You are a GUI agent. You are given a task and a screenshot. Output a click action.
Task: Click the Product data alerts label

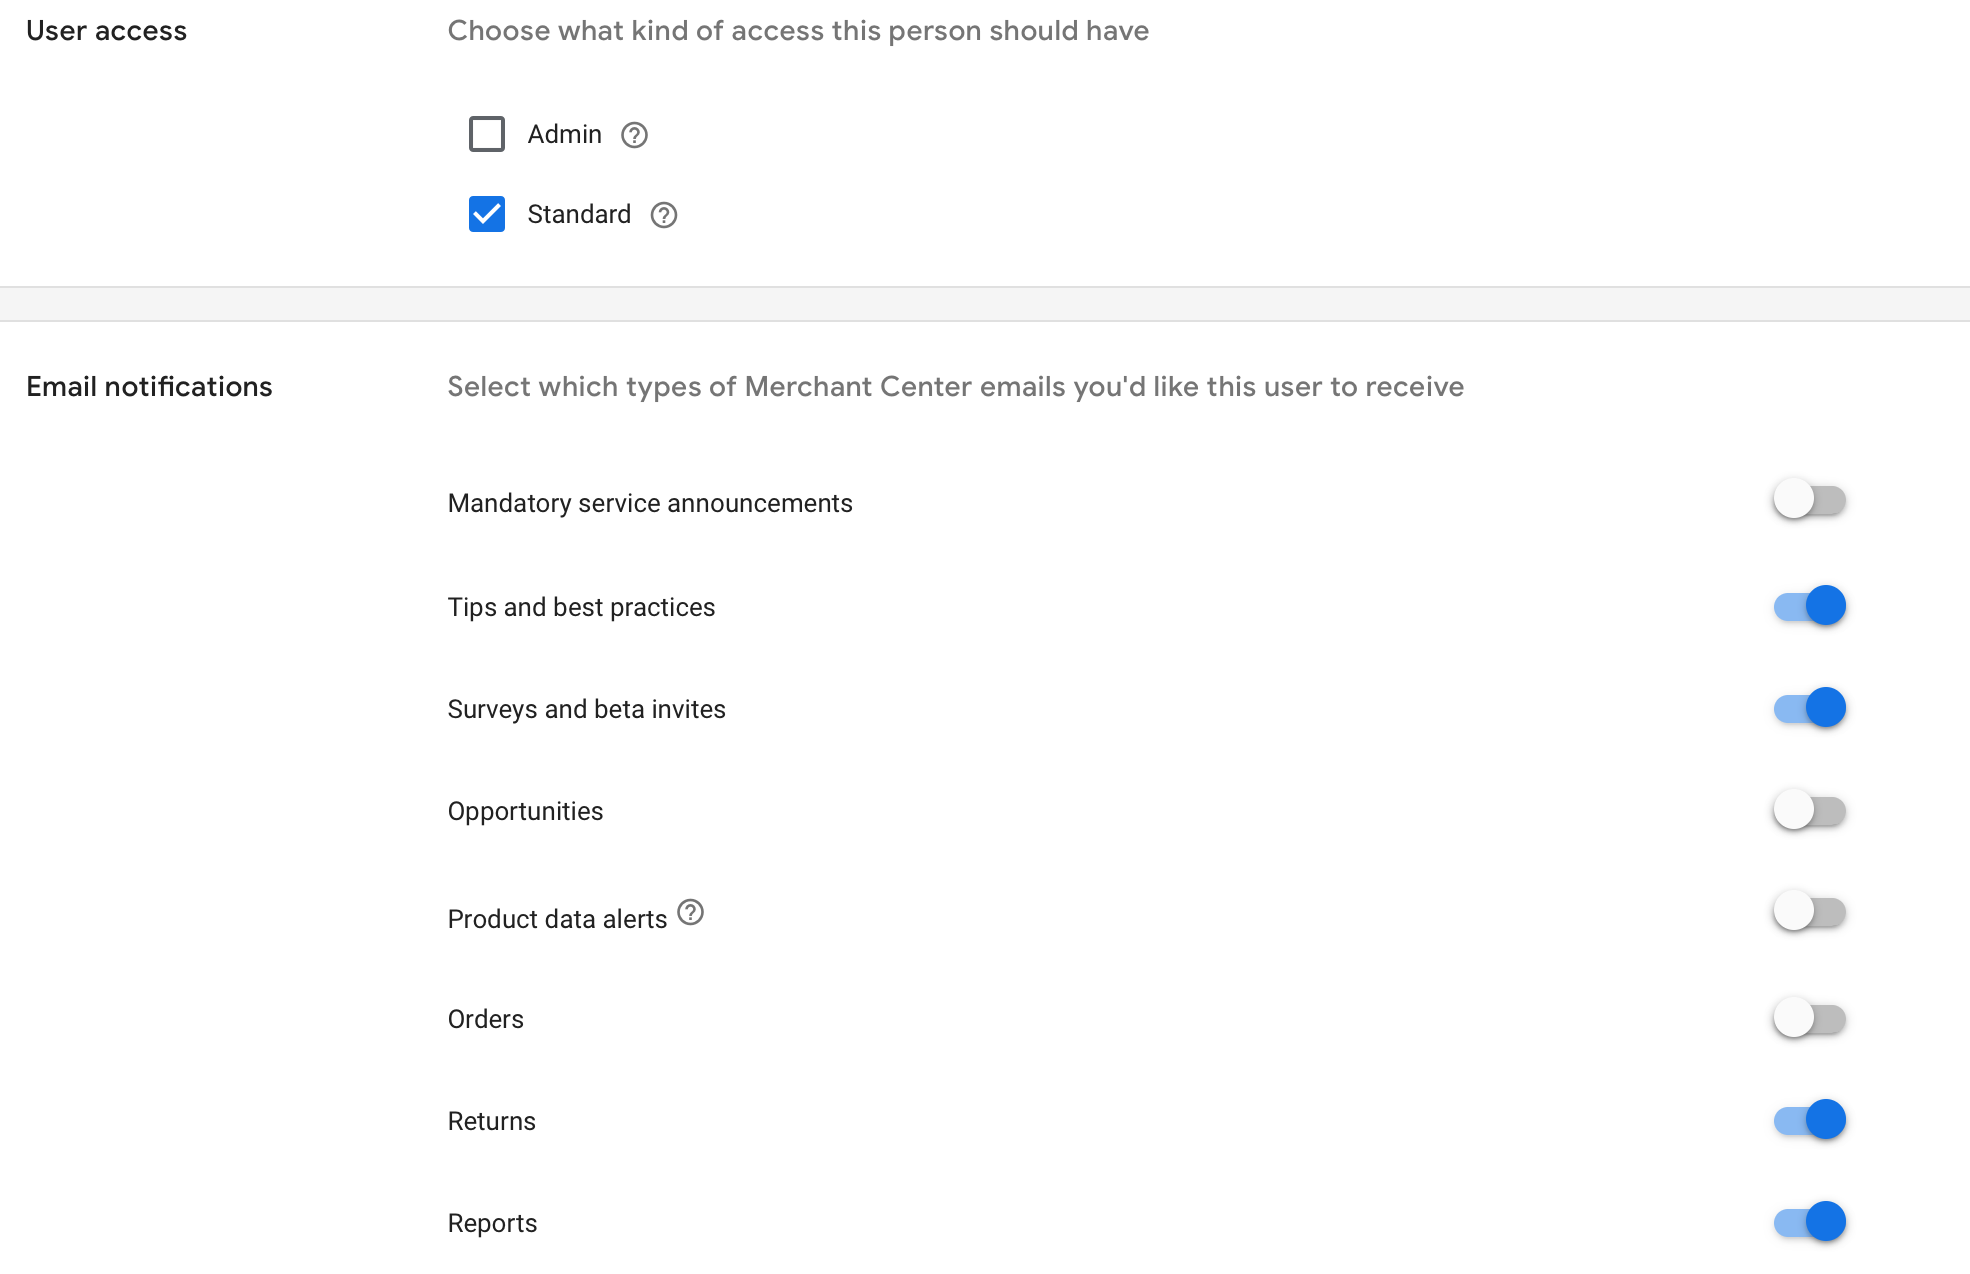(557, 919)
